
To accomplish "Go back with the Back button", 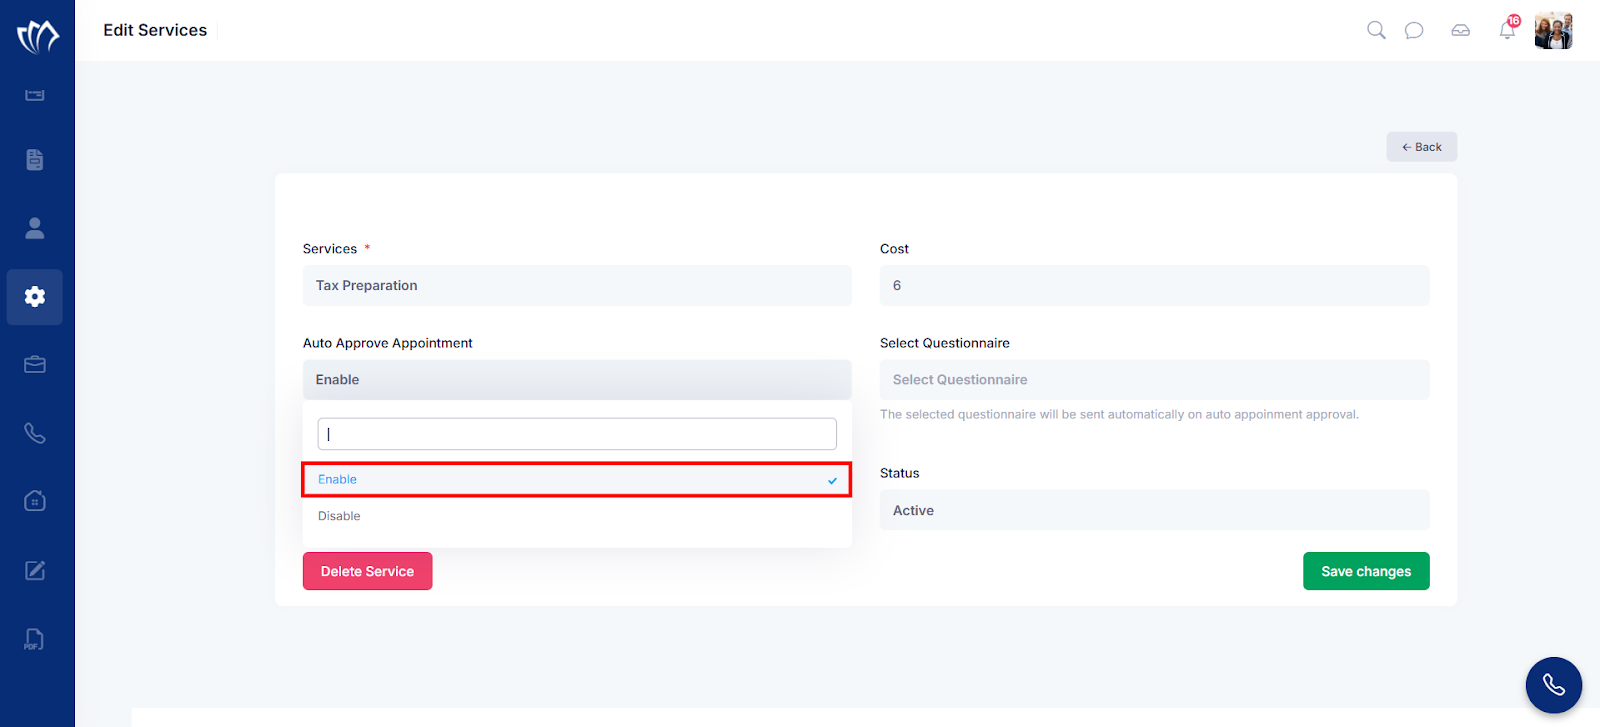I will point(1421,147).
